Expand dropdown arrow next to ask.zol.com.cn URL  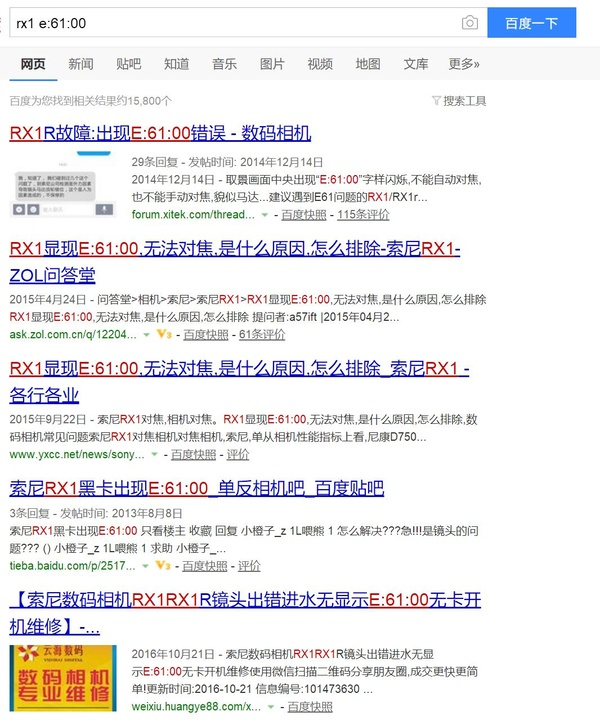147,335
